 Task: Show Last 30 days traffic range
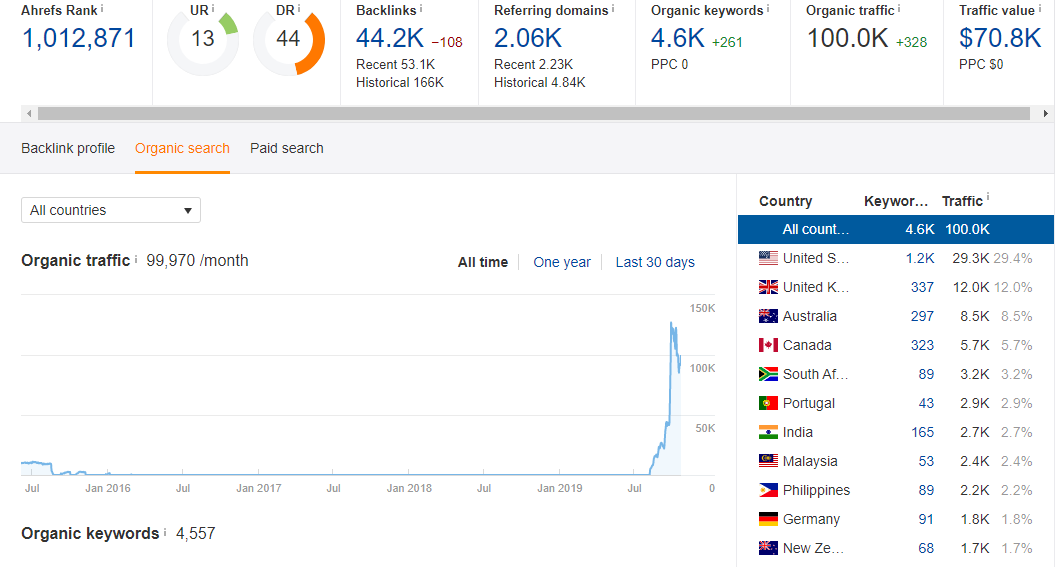[x=655, y=262]
